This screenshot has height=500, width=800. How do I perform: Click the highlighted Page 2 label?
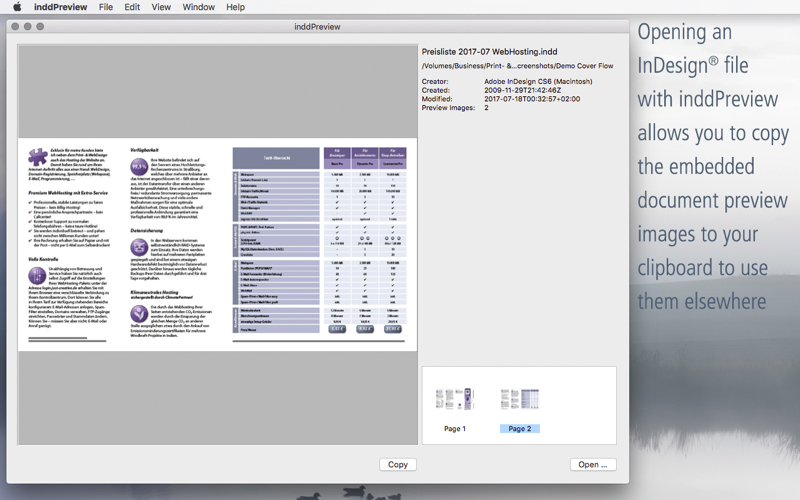(x=519, y=429)
